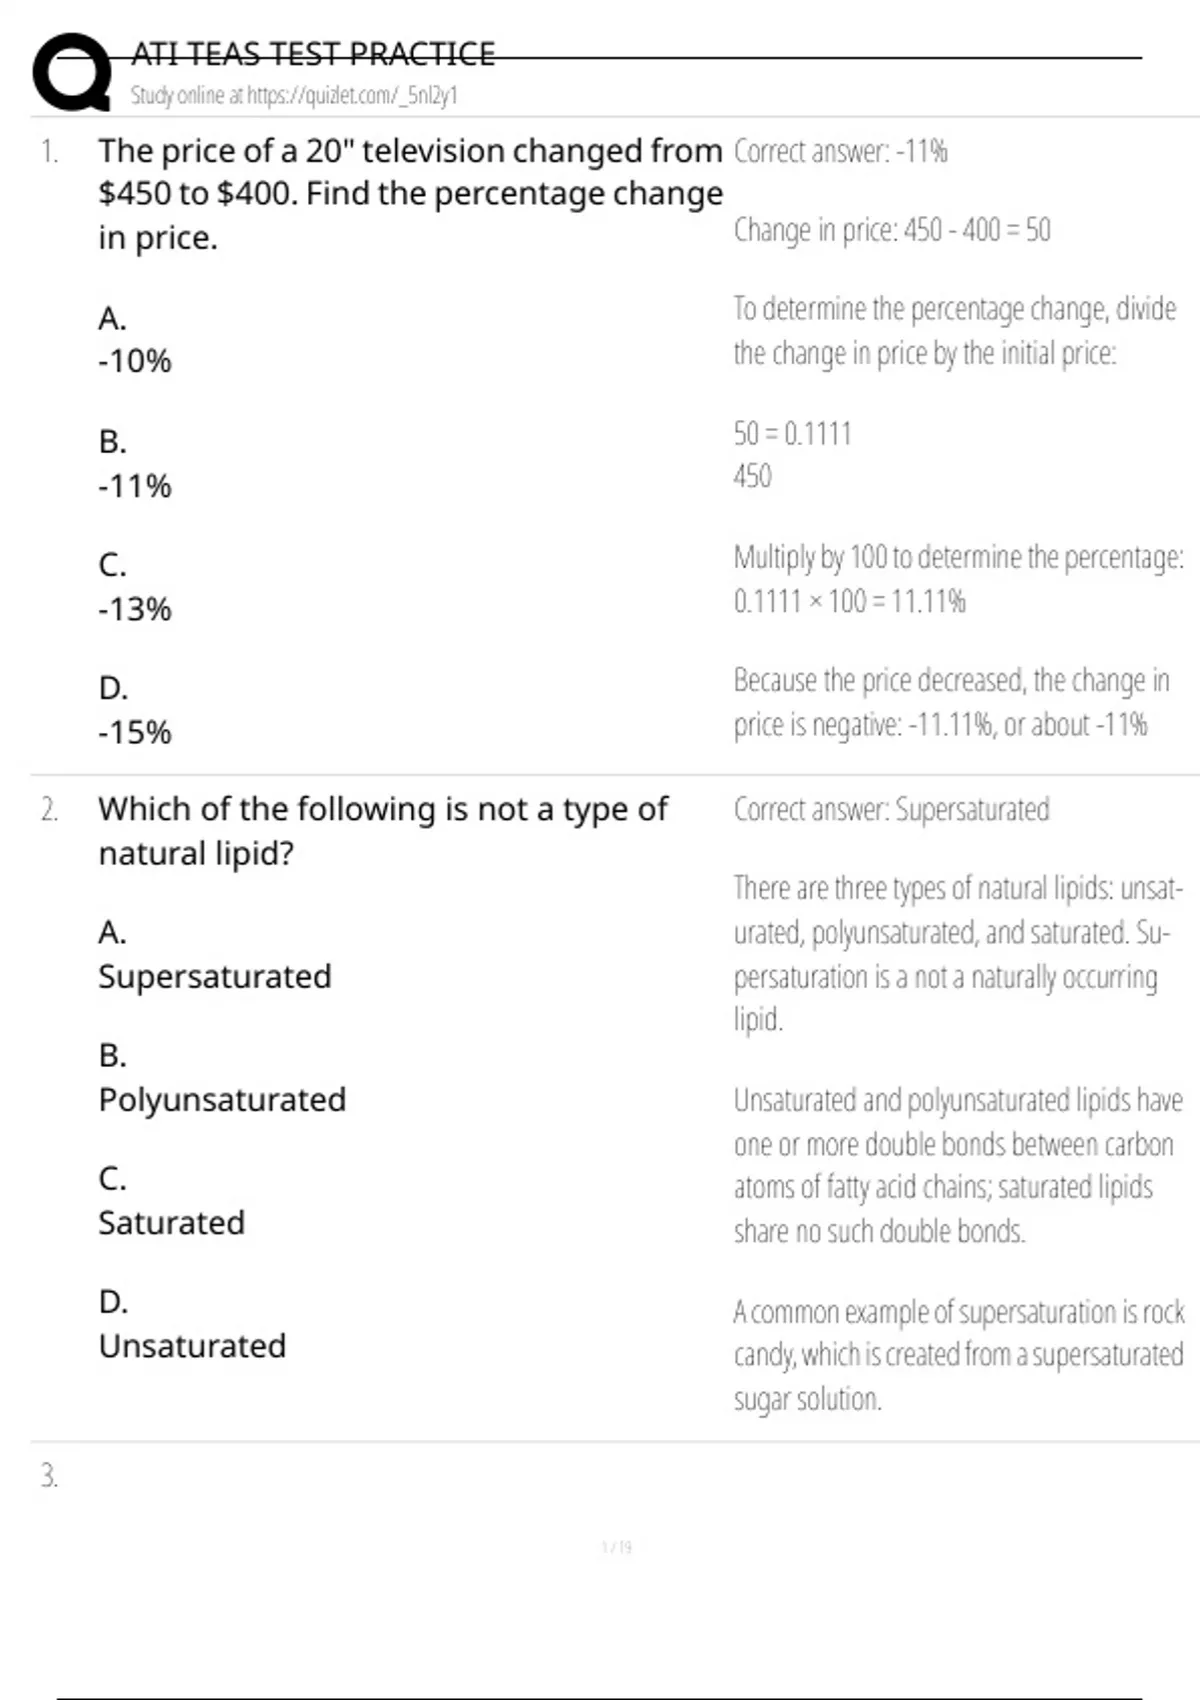Click the '0.1111 × 100 = 11.11%' calculation line
The image size is (1200, 1700).
pyautogui.click(x=849, y=601)
